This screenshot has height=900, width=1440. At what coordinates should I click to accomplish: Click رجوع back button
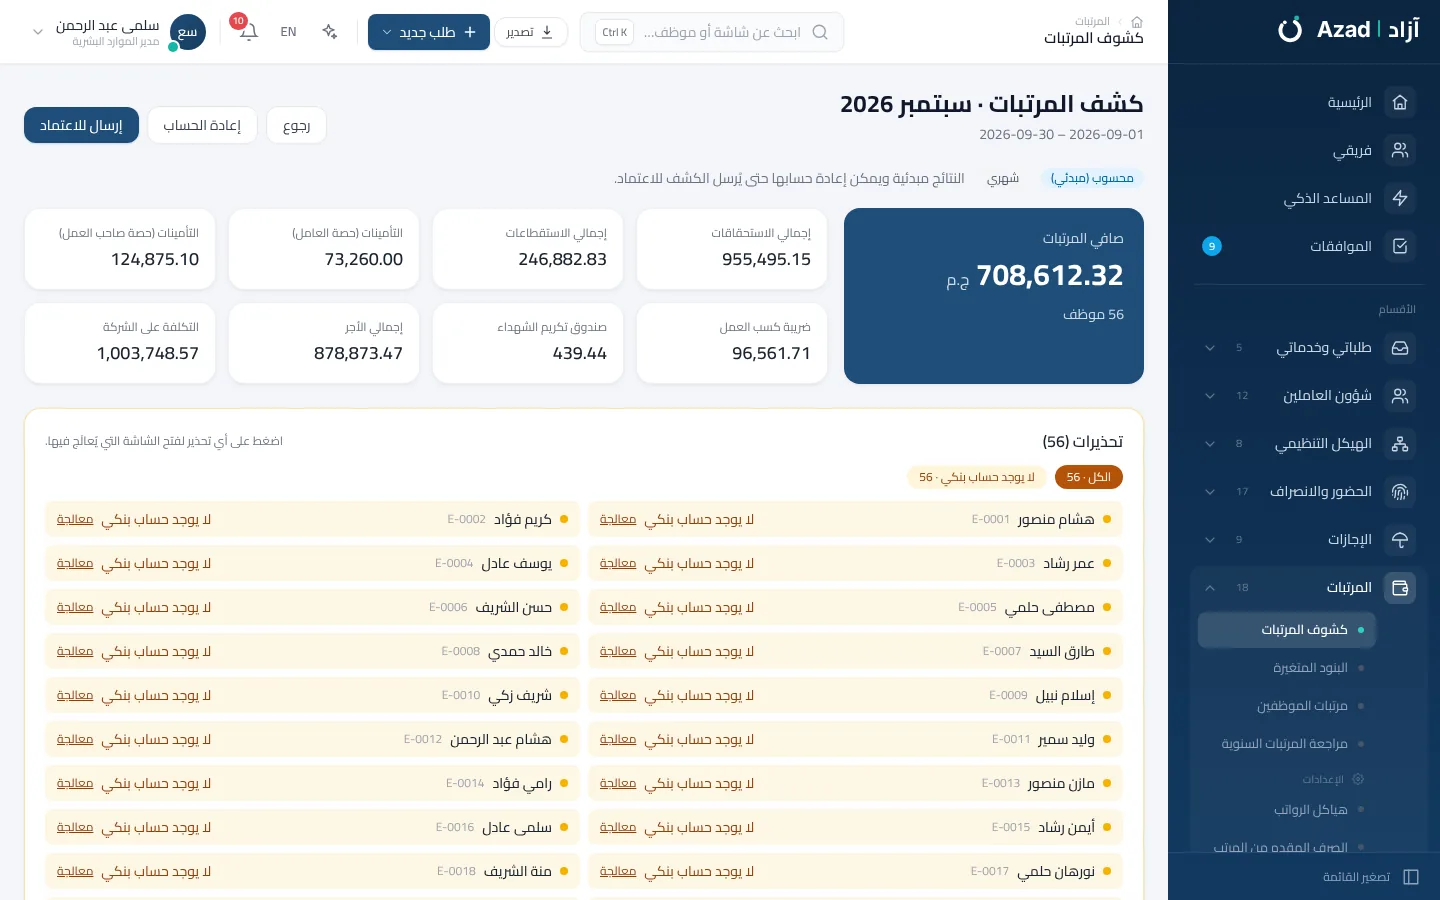pos(297,125)
